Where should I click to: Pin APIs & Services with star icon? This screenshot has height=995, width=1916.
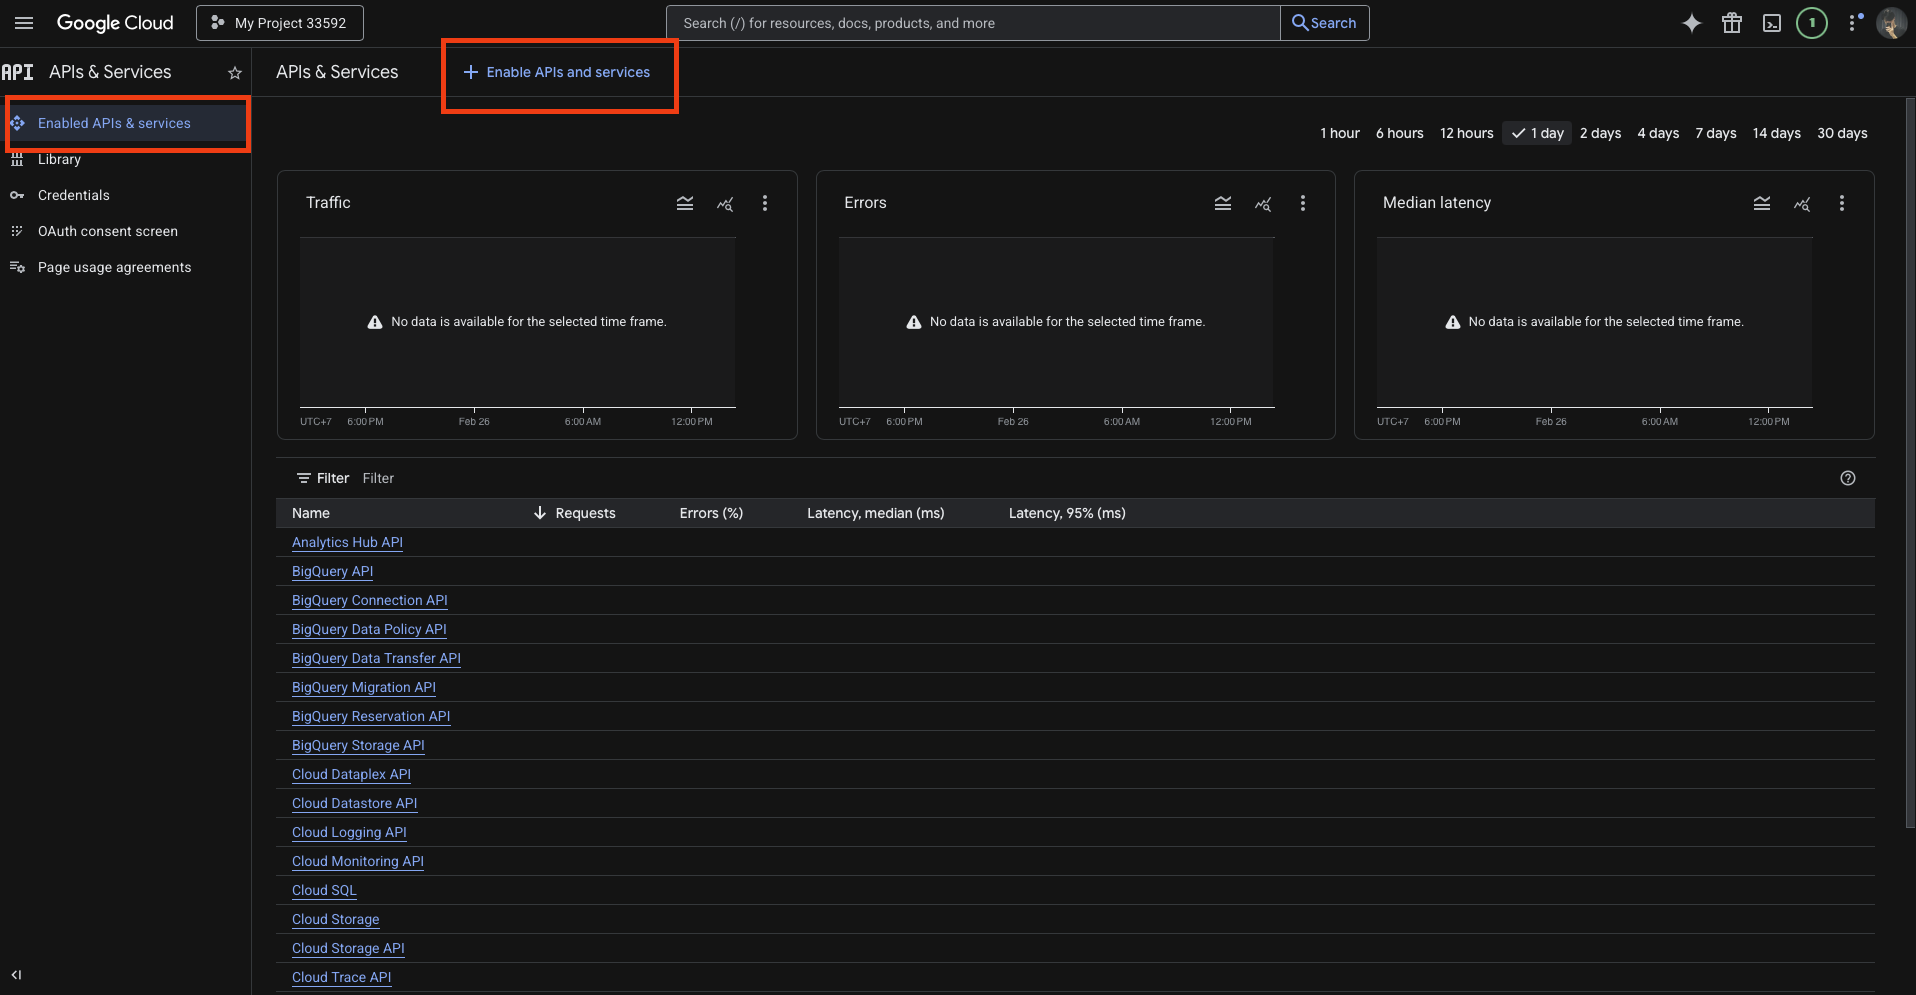(x=235, y=73)
